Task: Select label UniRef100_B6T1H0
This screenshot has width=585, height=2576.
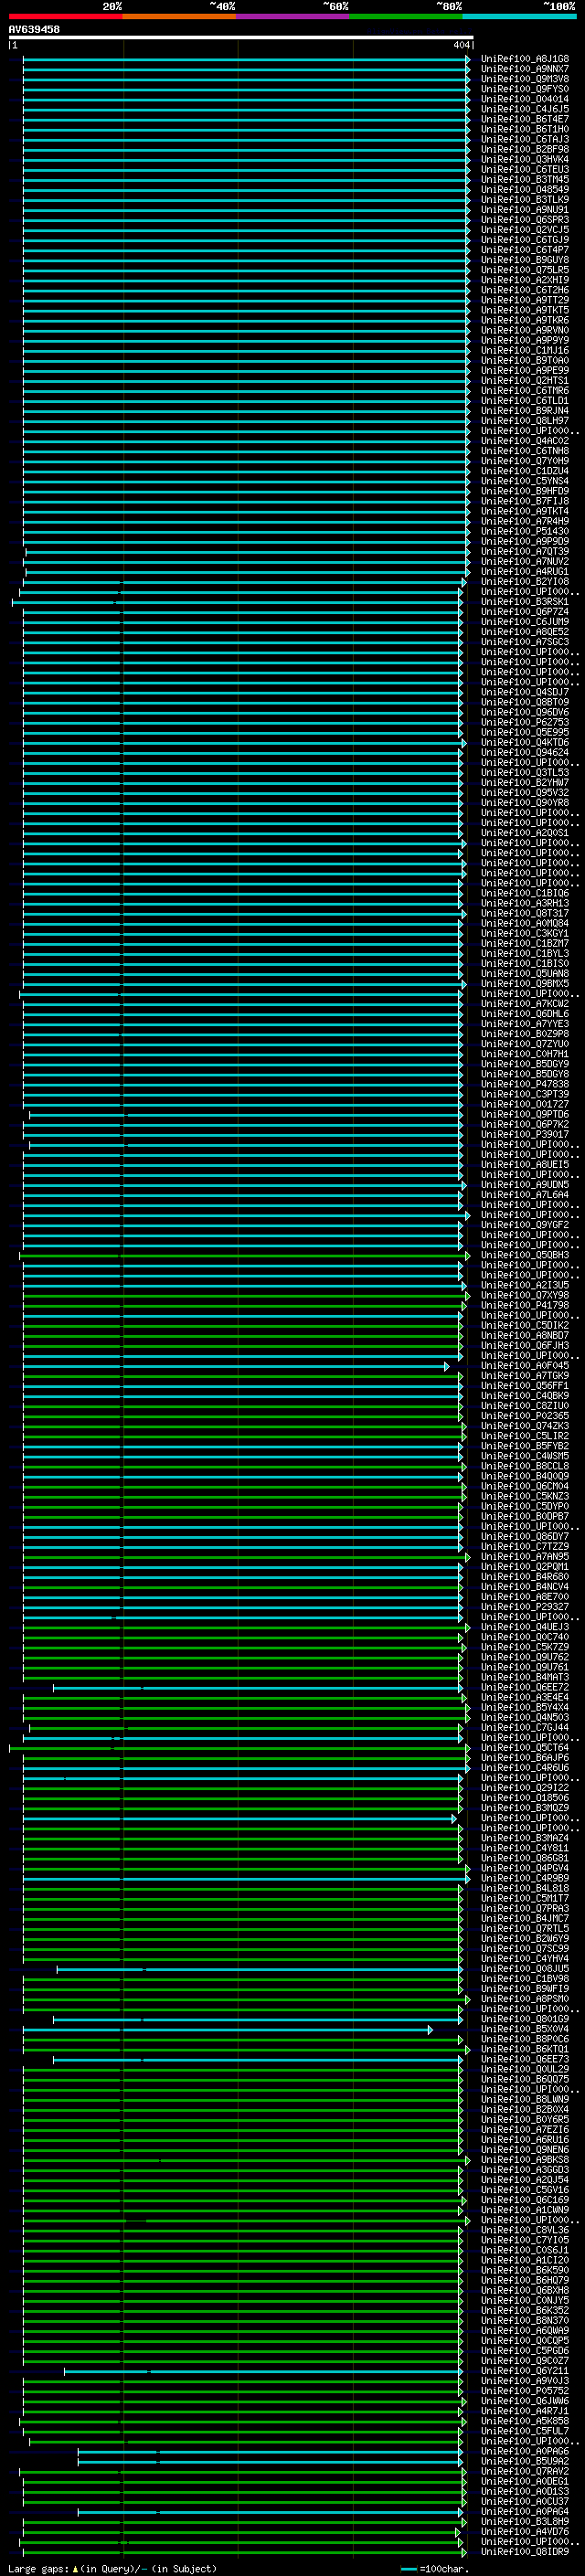Action: pyautogui.click(x=525, y=129)
